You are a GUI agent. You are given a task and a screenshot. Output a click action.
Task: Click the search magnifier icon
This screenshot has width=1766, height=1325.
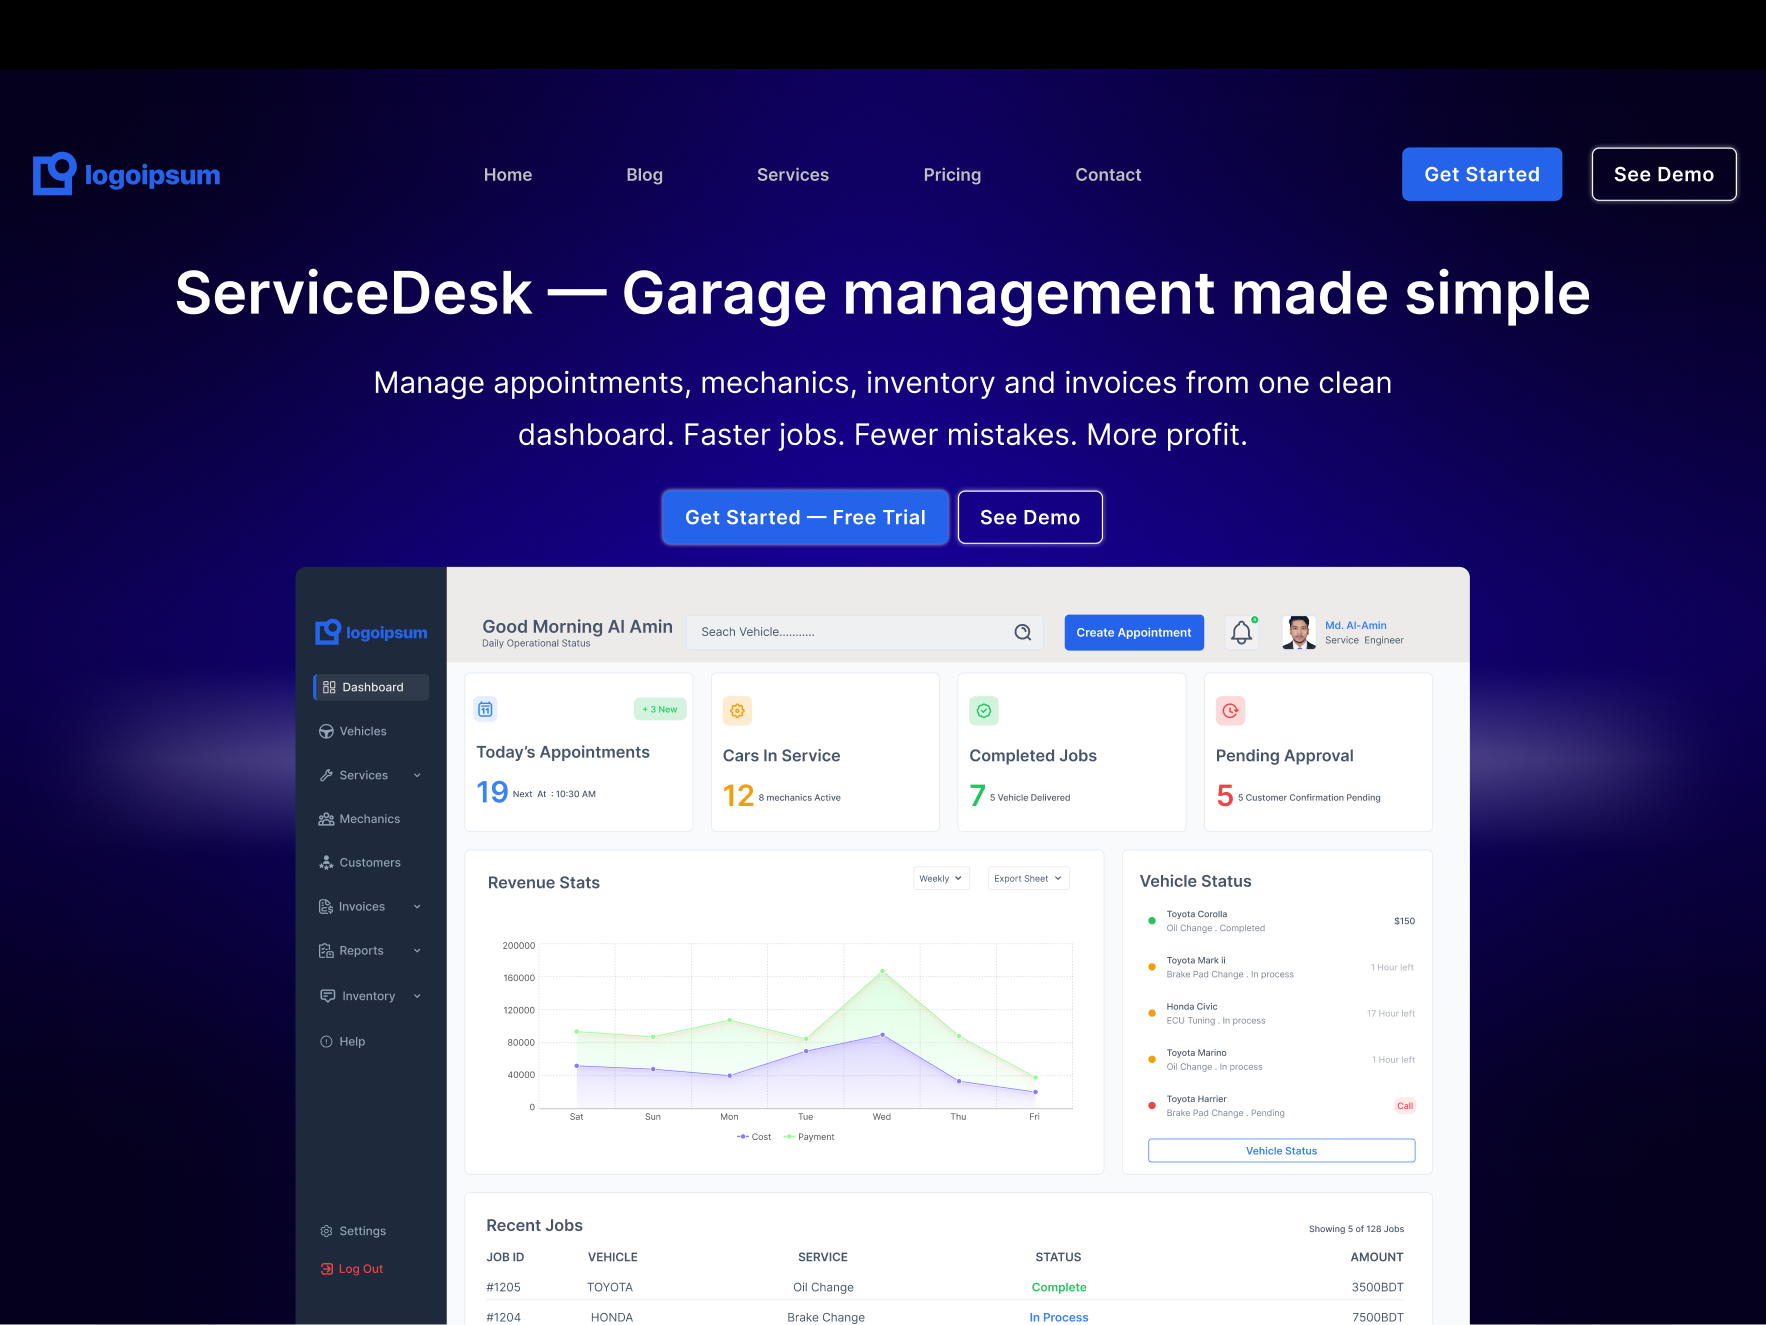(1022, 632)
